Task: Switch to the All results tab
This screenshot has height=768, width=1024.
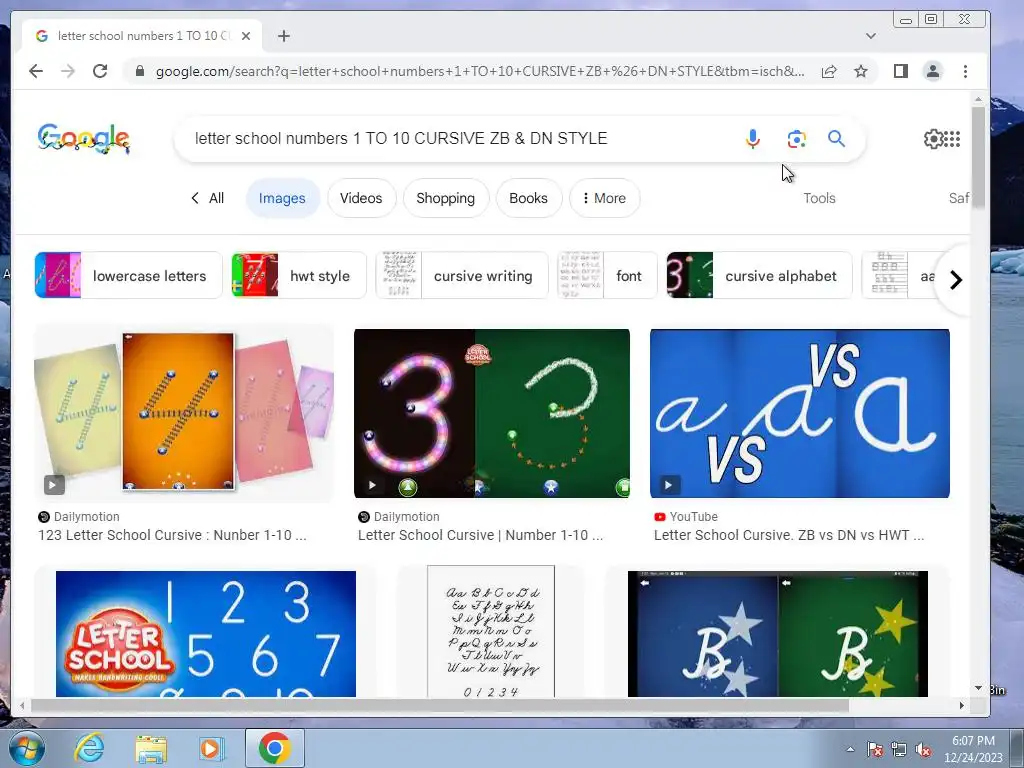Action: 208,198
